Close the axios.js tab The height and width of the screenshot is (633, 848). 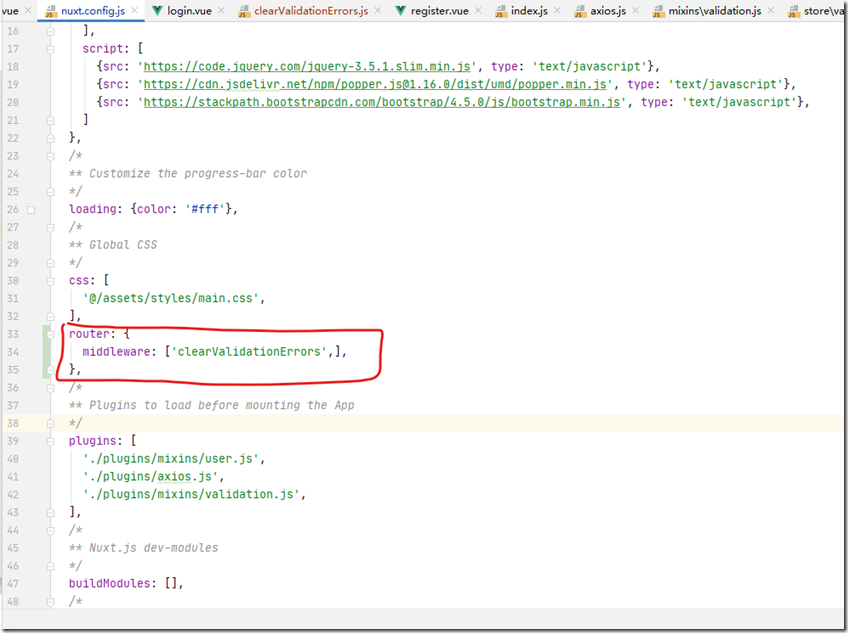coord(635,10)
